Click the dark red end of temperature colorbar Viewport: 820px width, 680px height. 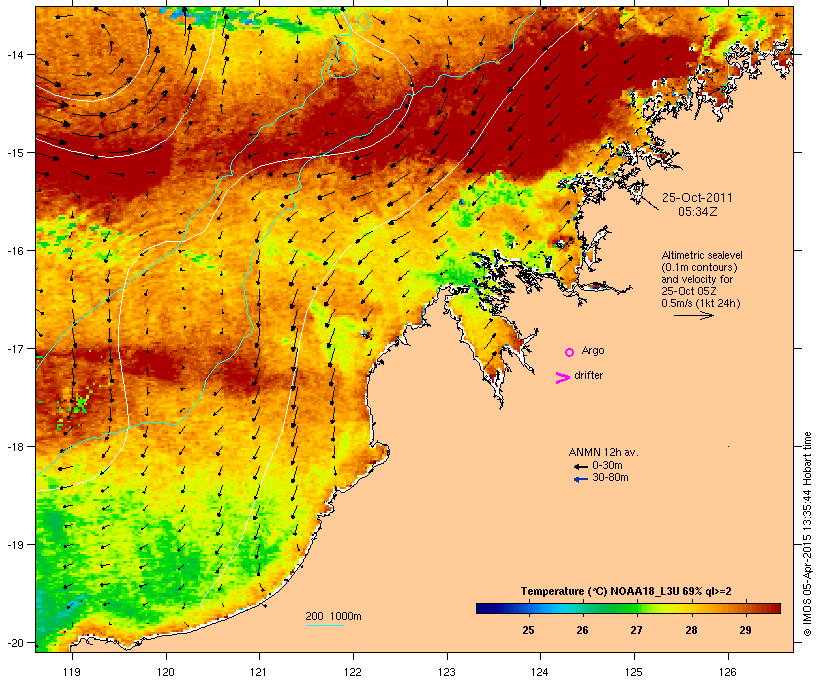[778, 608]
